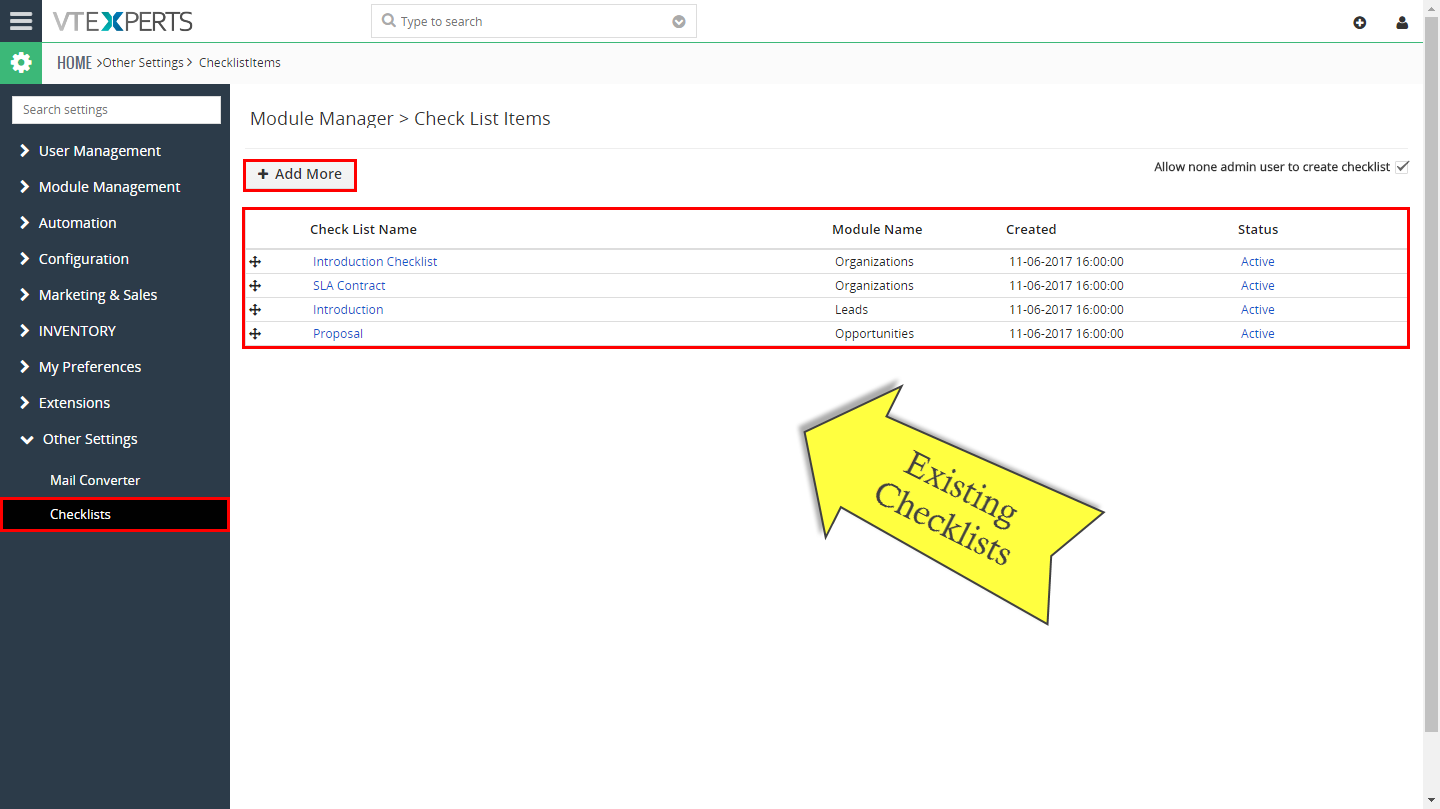The width and height of the screenshot is (1440, 809).
Task: Click Add More button
Action: pyautogui.click(x=300, y=174)
